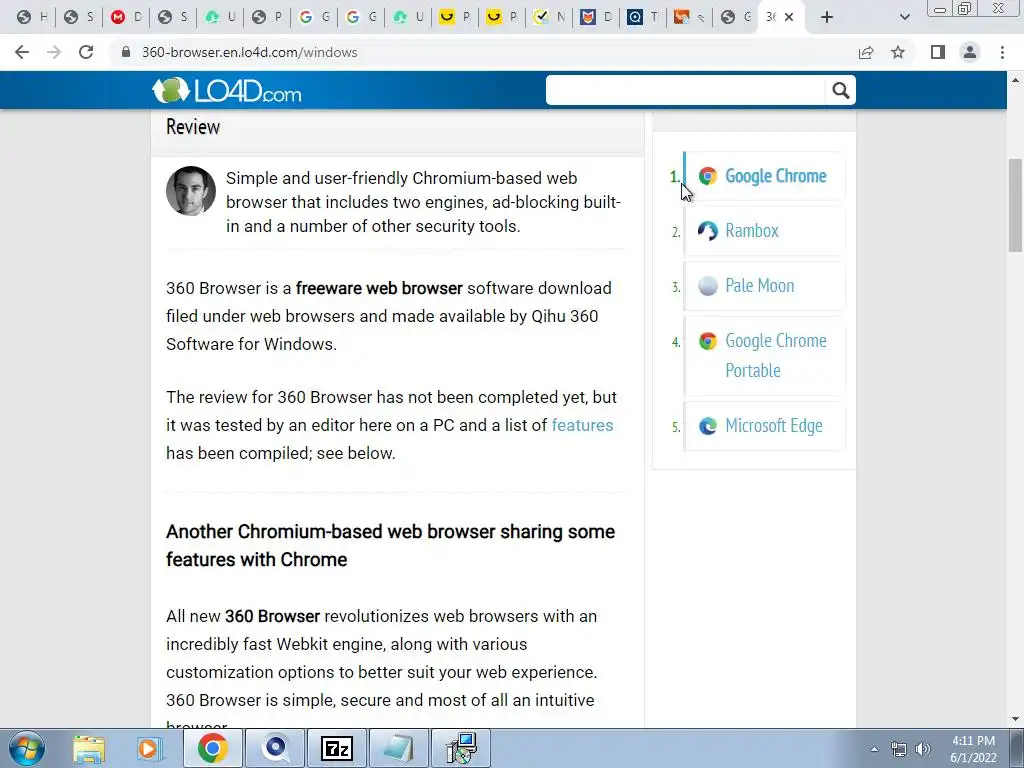Click the reviewer's portrait photo

click(191, 191)
